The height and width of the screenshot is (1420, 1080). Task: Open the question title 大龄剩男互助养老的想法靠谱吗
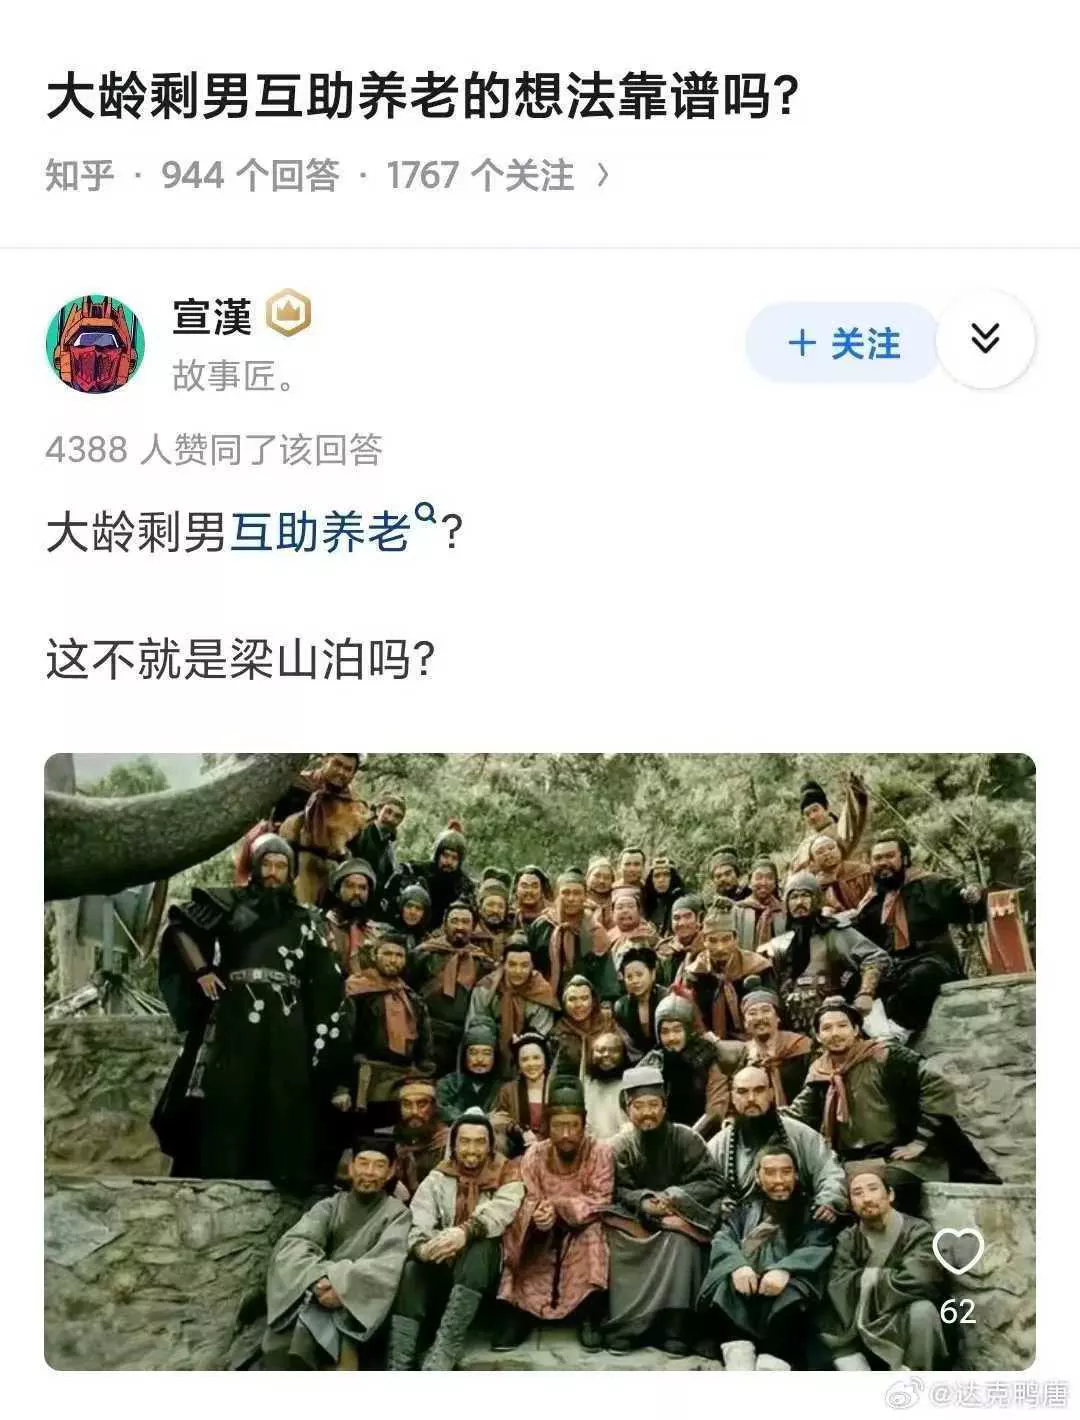coord(421,98)
